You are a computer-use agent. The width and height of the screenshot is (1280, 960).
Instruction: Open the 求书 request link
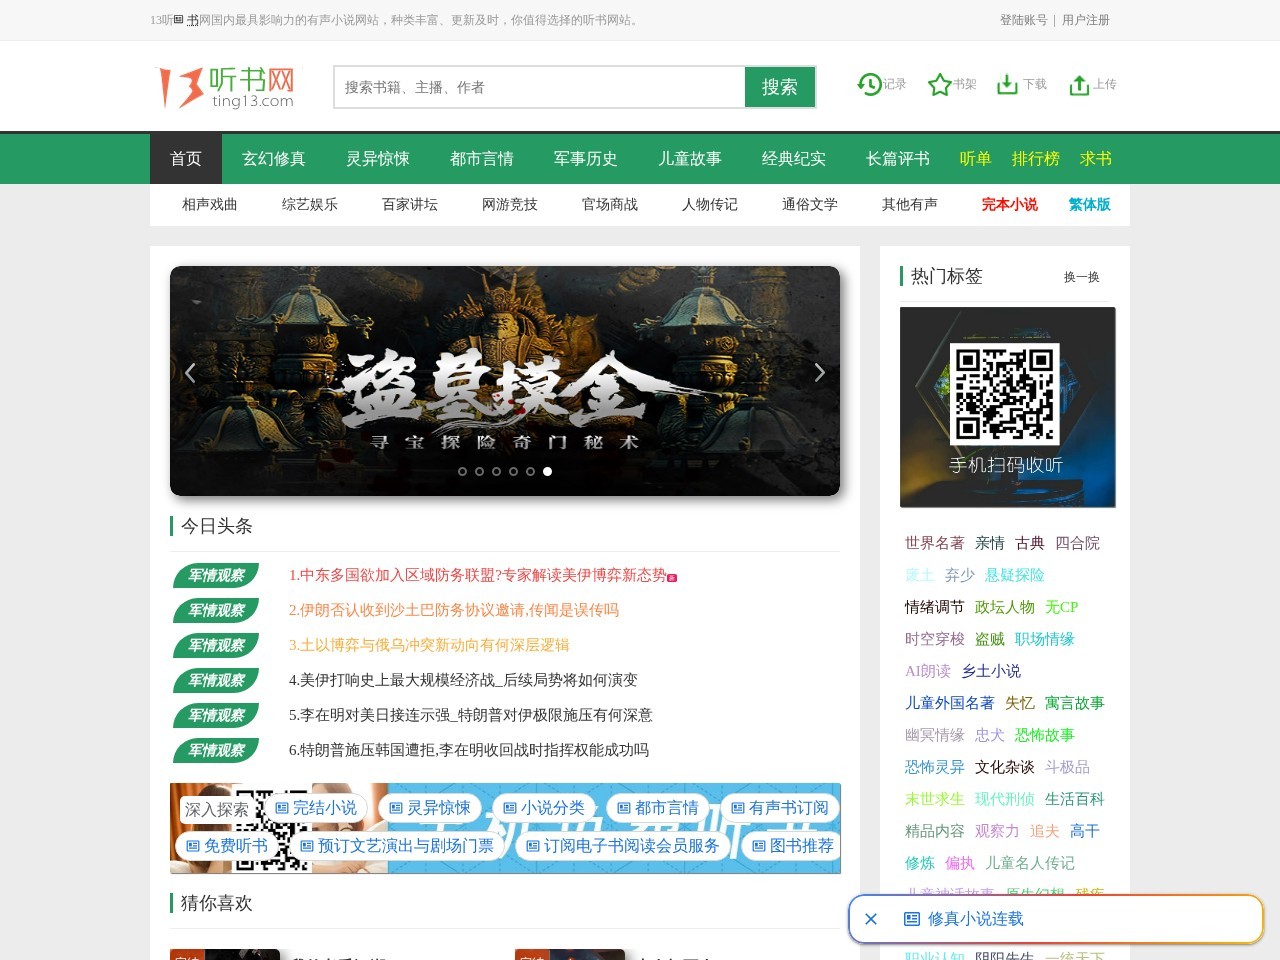pos(1096,159)
